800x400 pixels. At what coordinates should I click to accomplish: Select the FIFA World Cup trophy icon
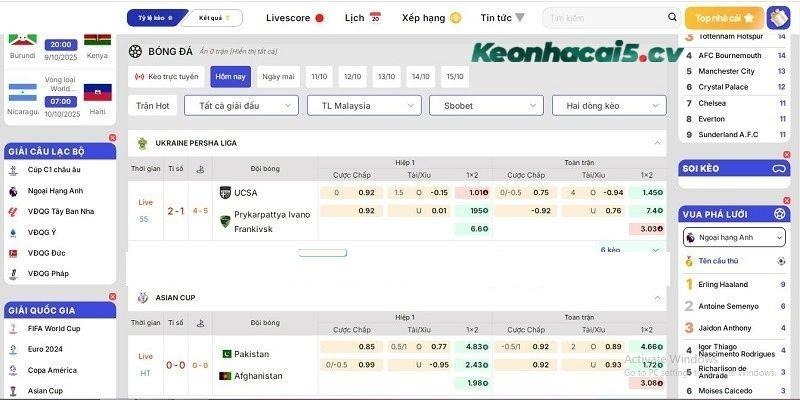click(x=13, y=329)
